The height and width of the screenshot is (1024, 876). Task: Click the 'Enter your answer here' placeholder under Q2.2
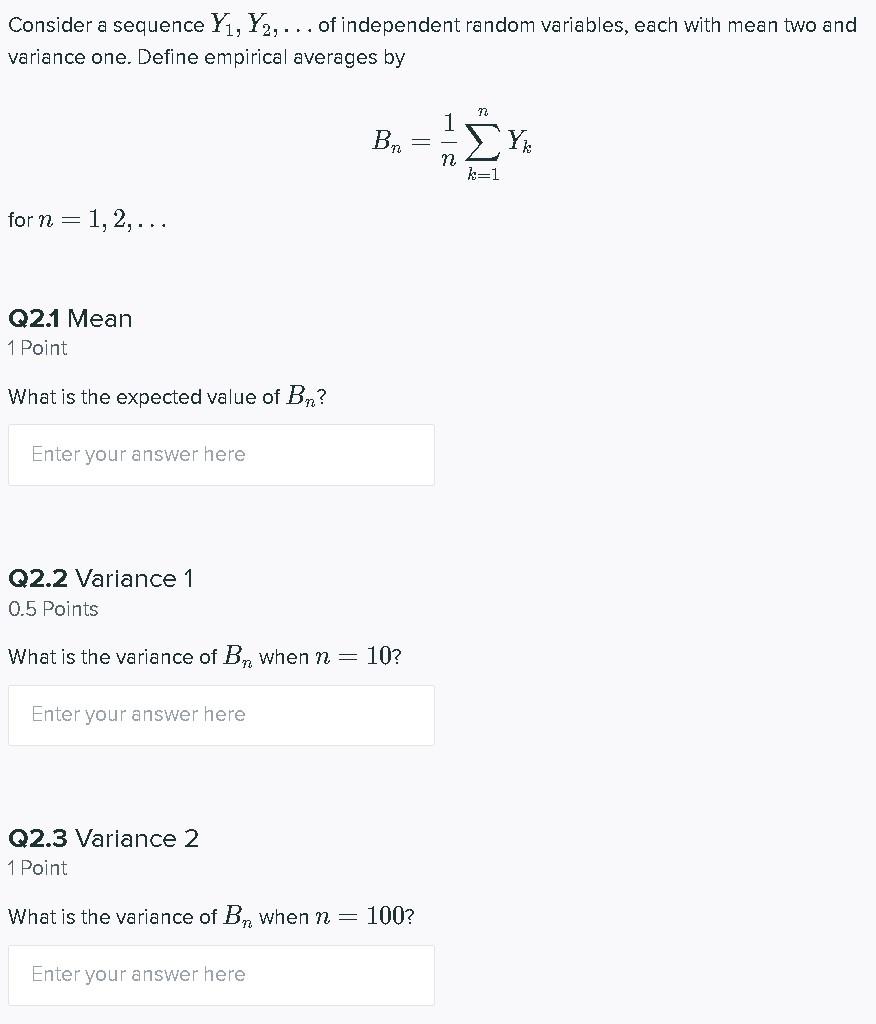(x=137, y=714)
